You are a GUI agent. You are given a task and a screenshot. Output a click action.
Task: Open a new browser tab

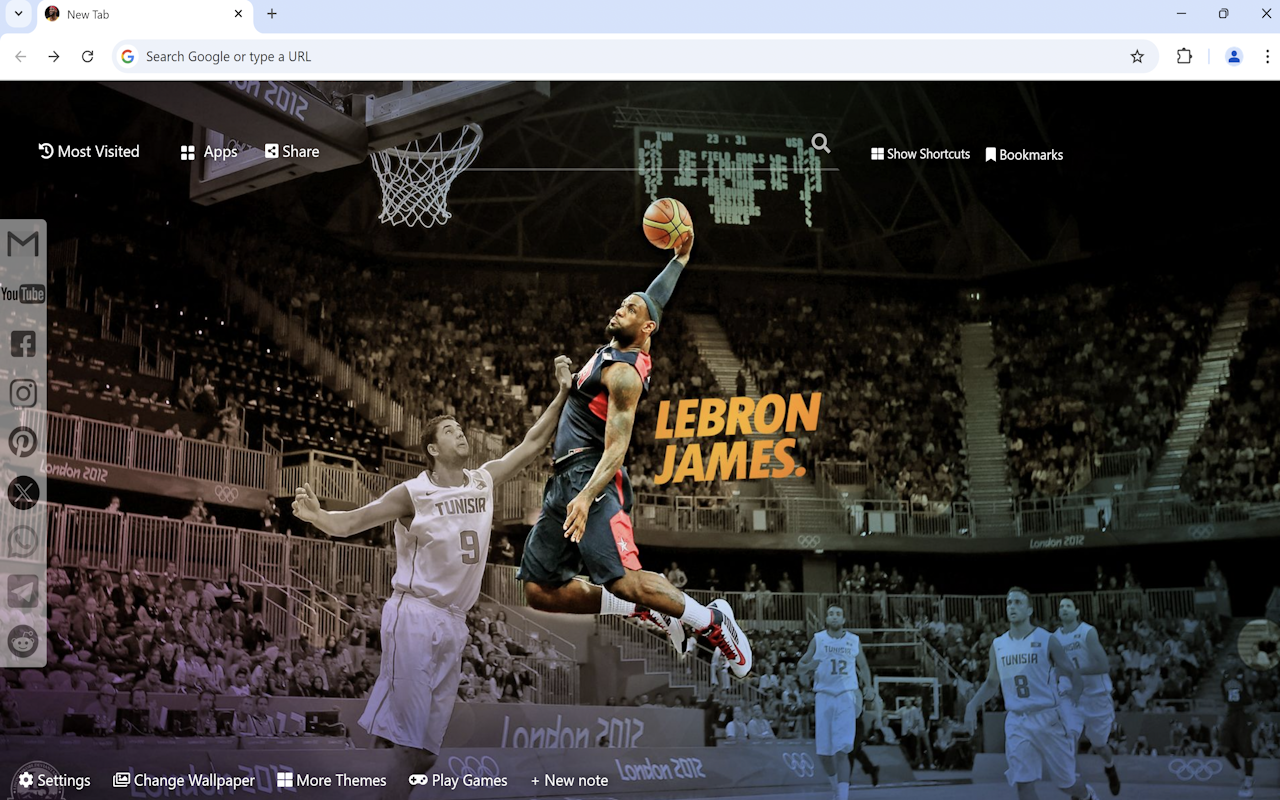[271, 14]
